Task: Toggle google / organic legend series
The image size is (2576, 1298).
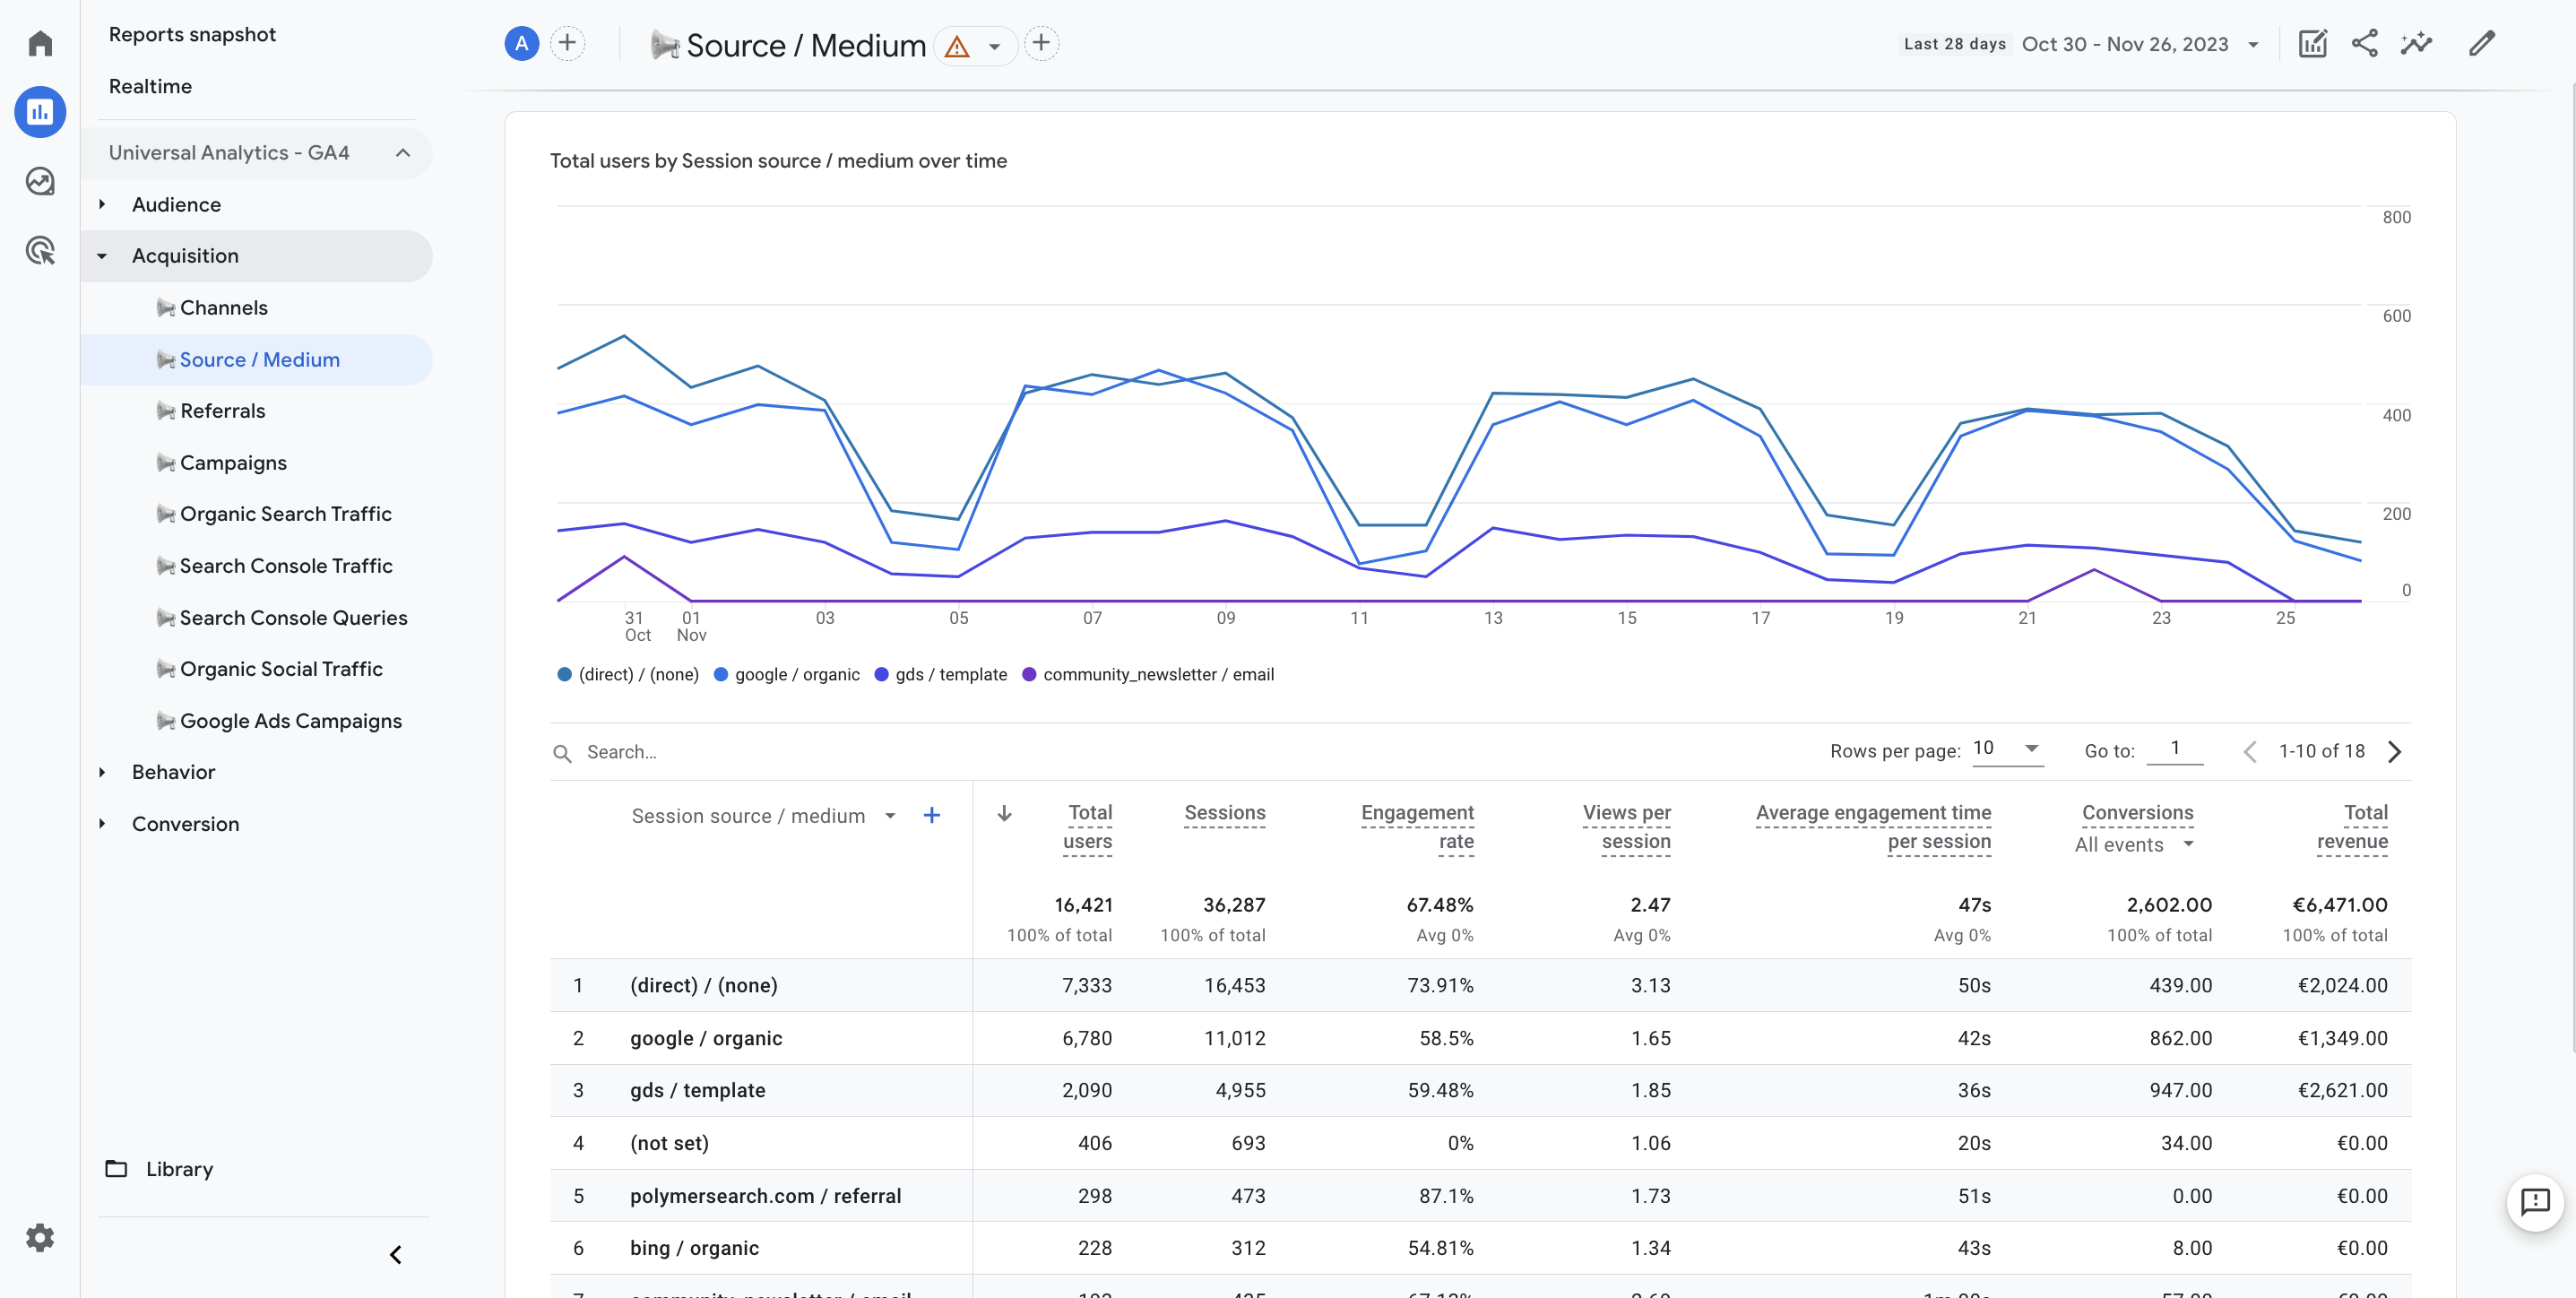Action: tap(787, 674)
